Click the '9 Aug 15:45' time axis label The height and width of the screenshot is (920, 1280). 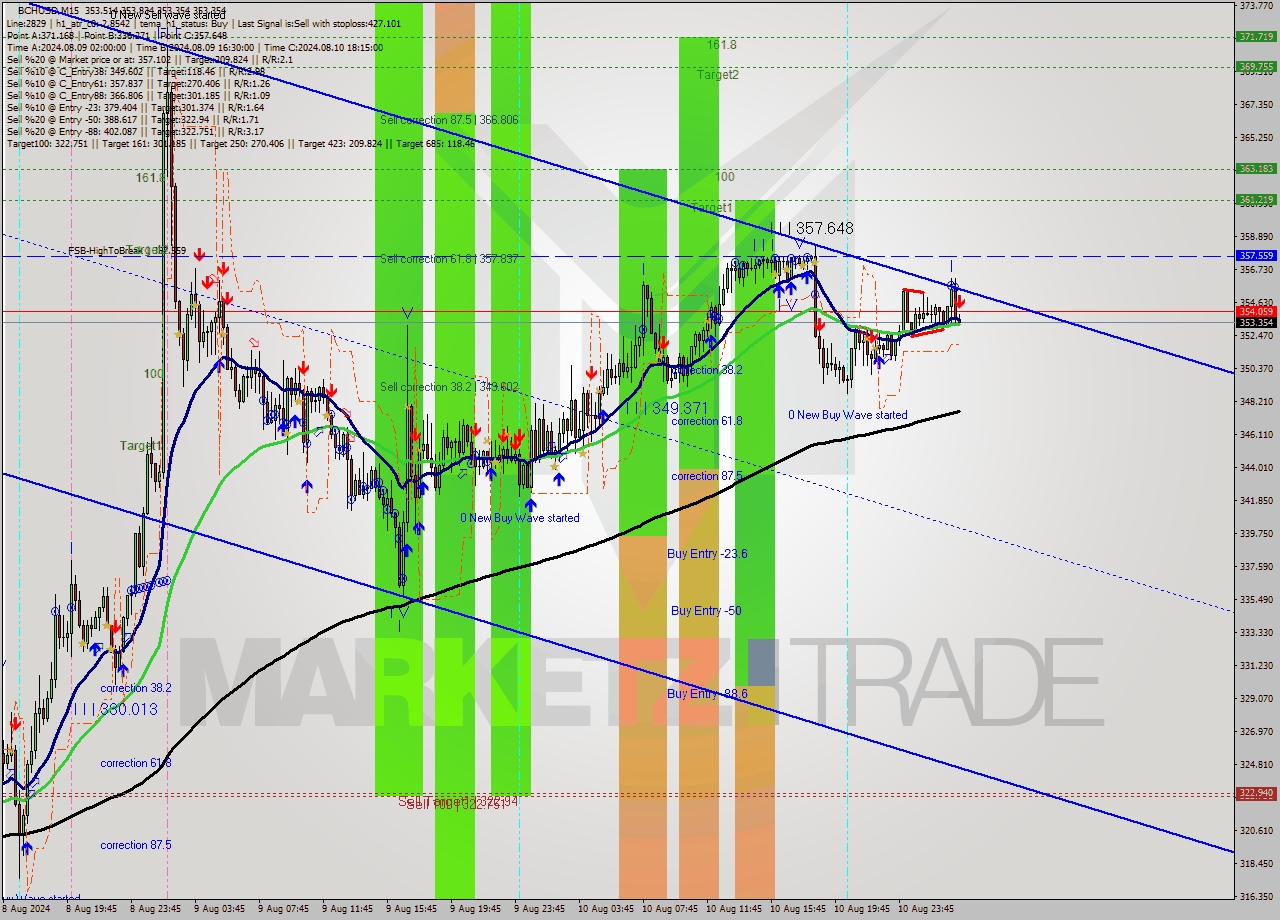pyautogui.click(x=412, y=909)
